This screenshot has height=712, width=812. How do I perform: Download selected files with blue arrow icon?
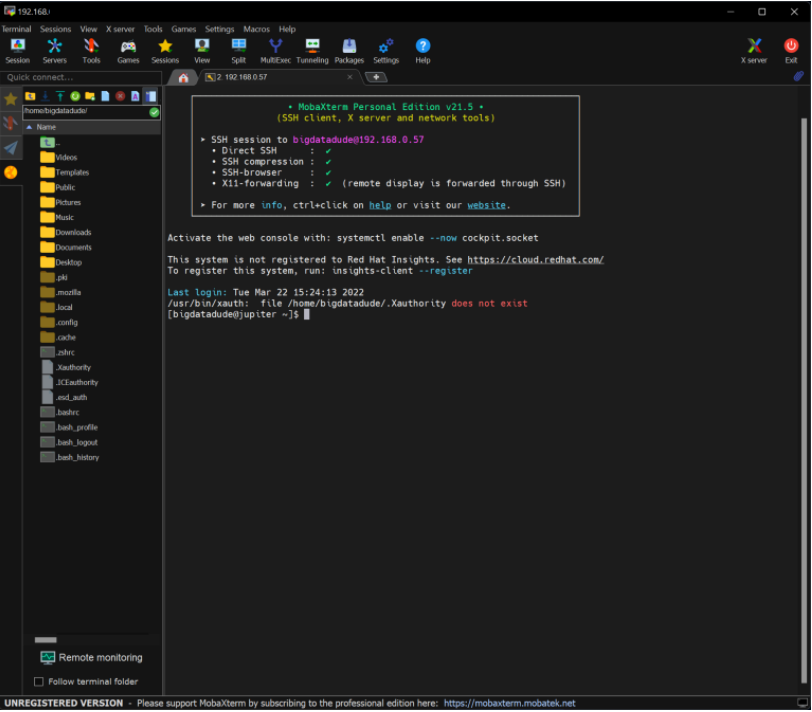pyautogui.click(x=45, y=96)
